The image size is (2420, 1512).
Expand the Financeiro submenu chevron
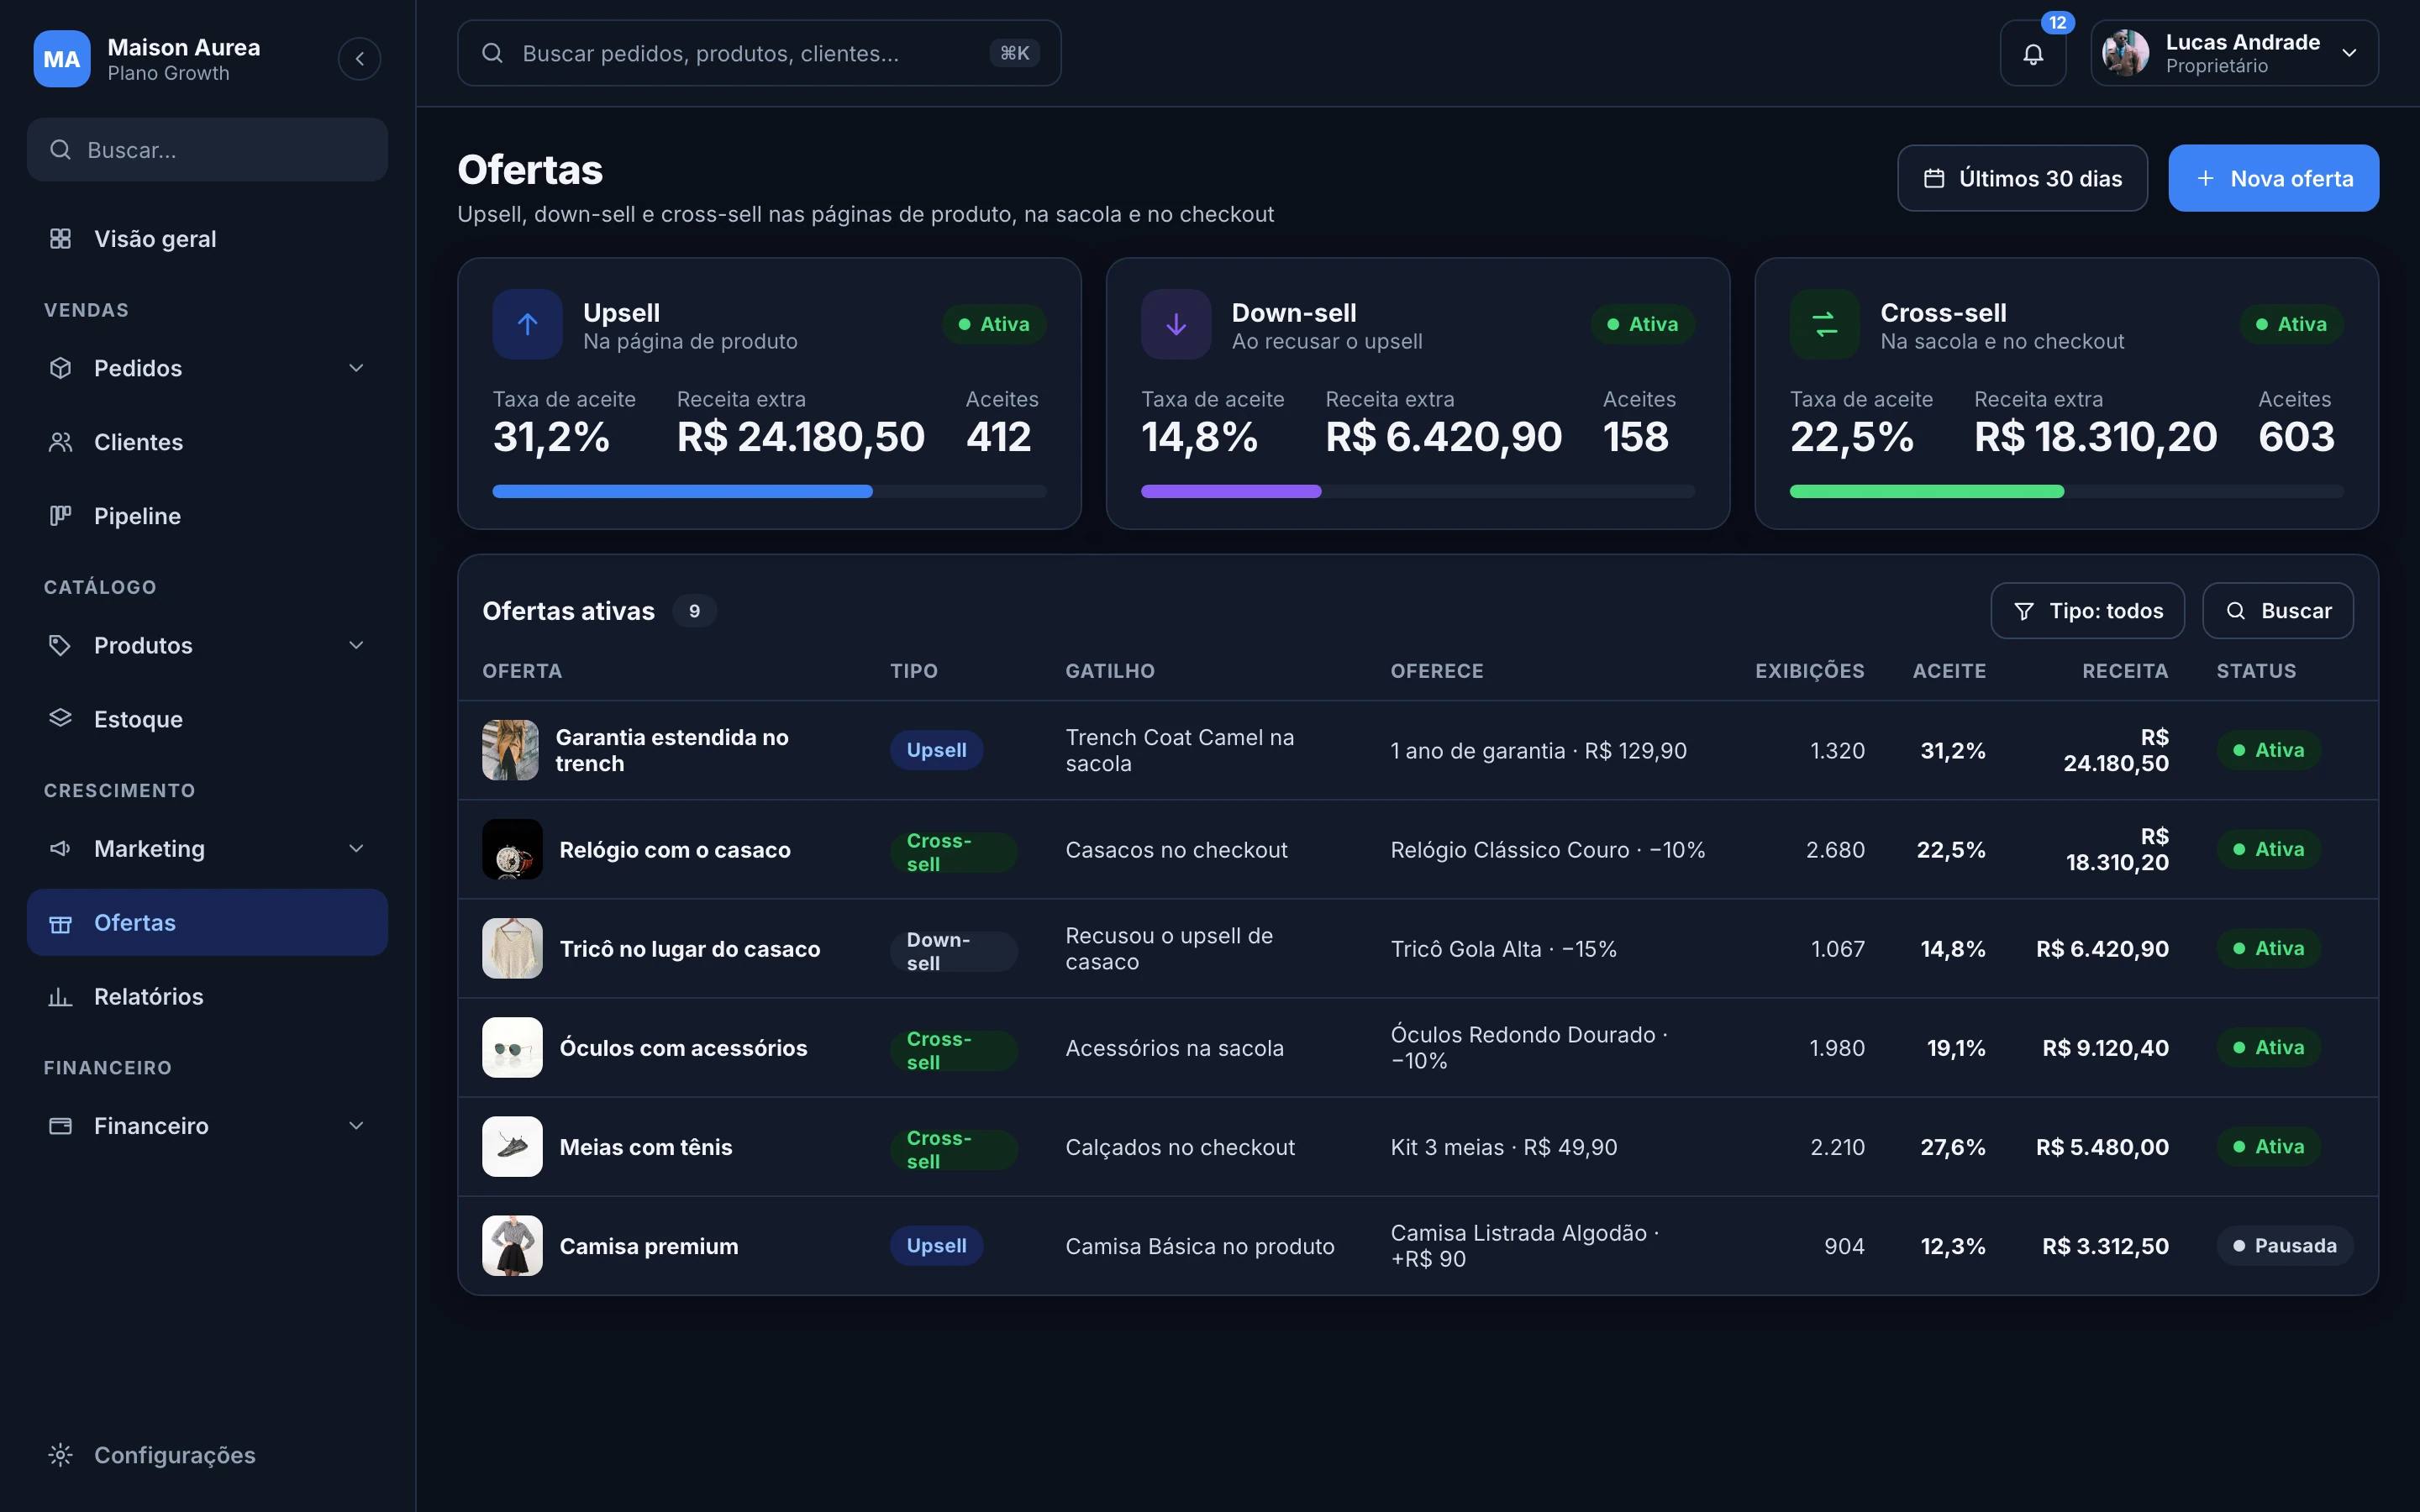tap(356, 1126)
